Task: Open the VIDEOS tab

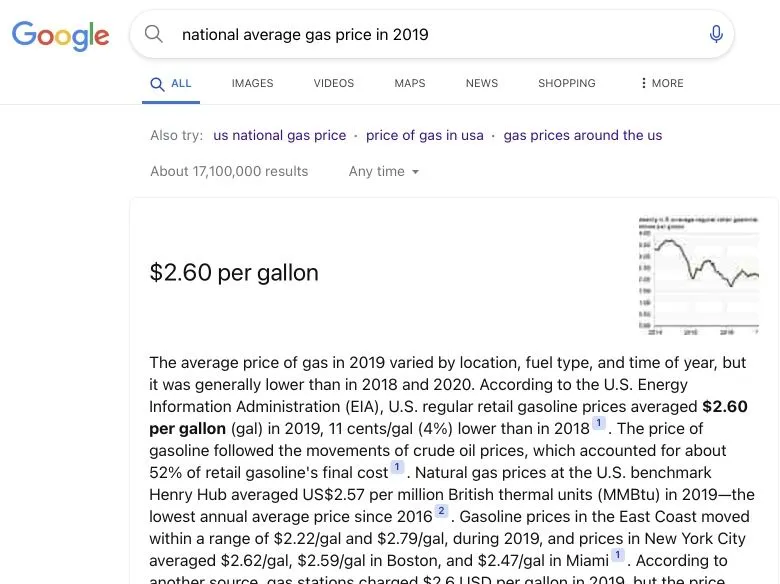Action: [334, 84]
